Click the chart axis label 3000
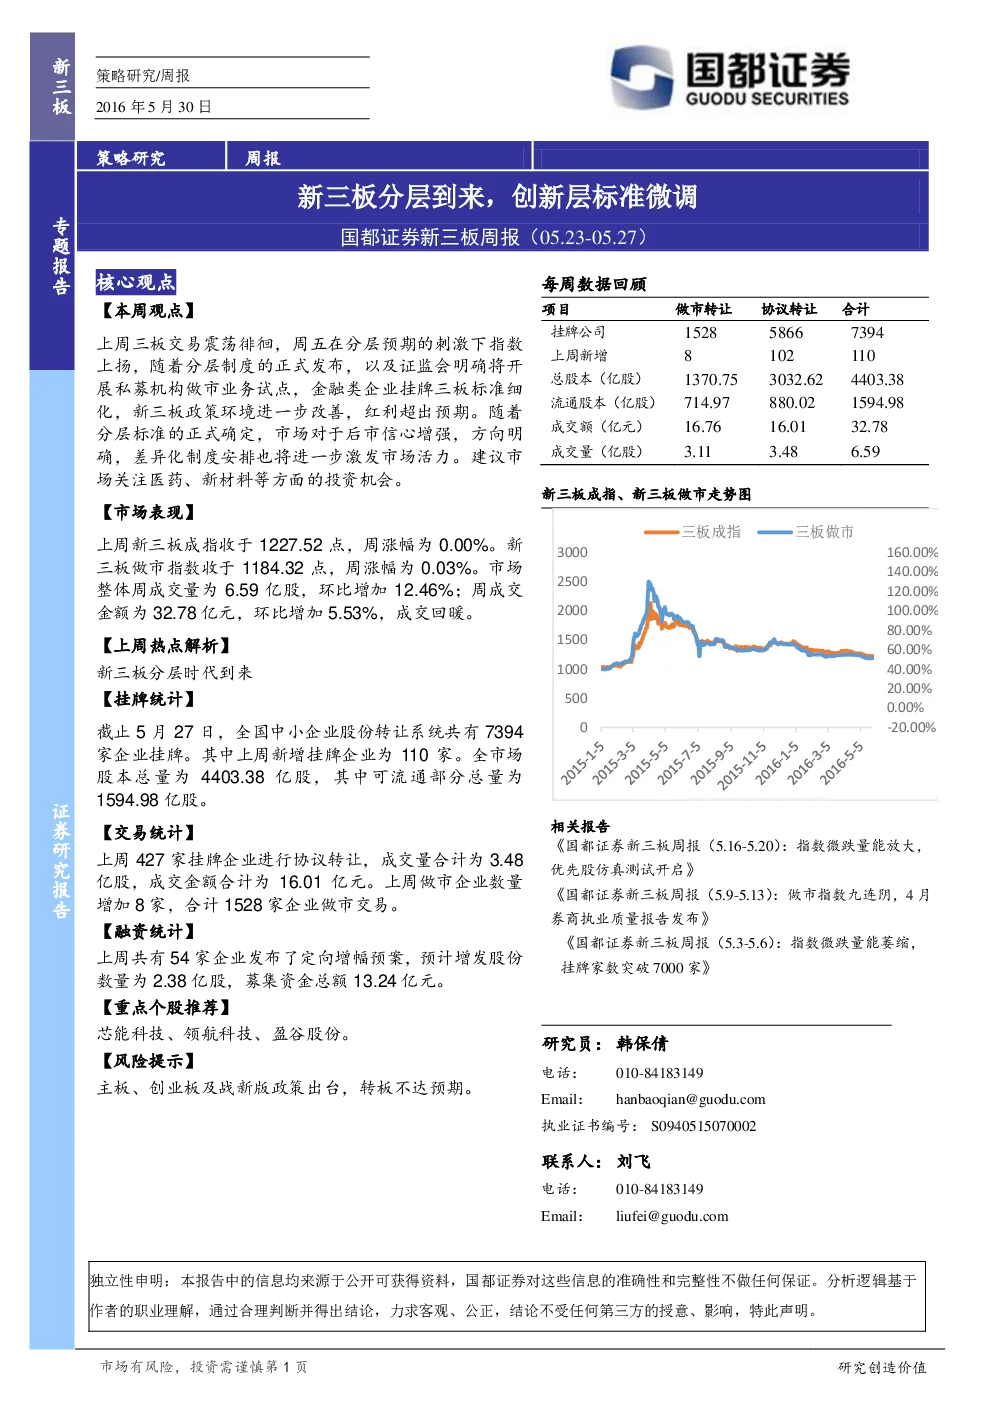The height and width of the screenshot is (1403, 992). coord(572,552)
